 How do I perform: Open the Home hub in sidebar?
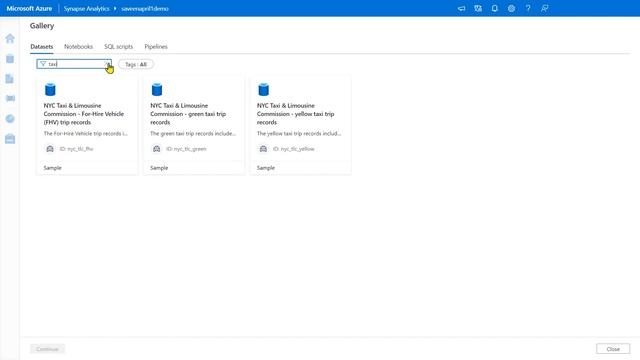[10, 38]
